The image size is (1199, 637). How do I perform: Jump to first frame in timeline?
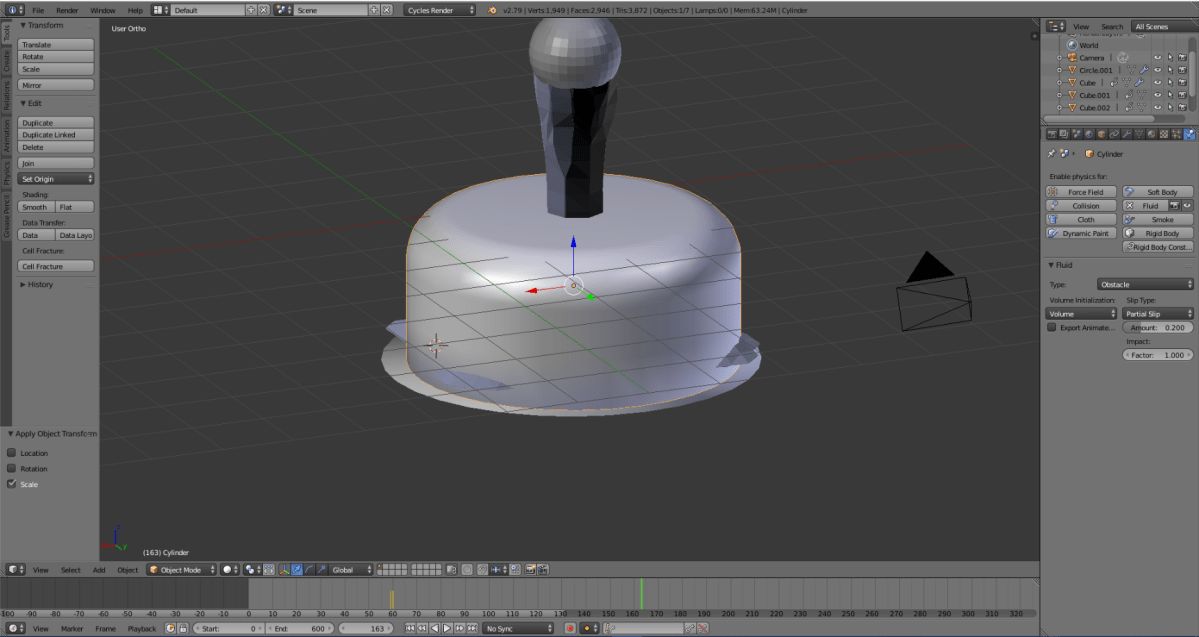[x=410, y=629]
